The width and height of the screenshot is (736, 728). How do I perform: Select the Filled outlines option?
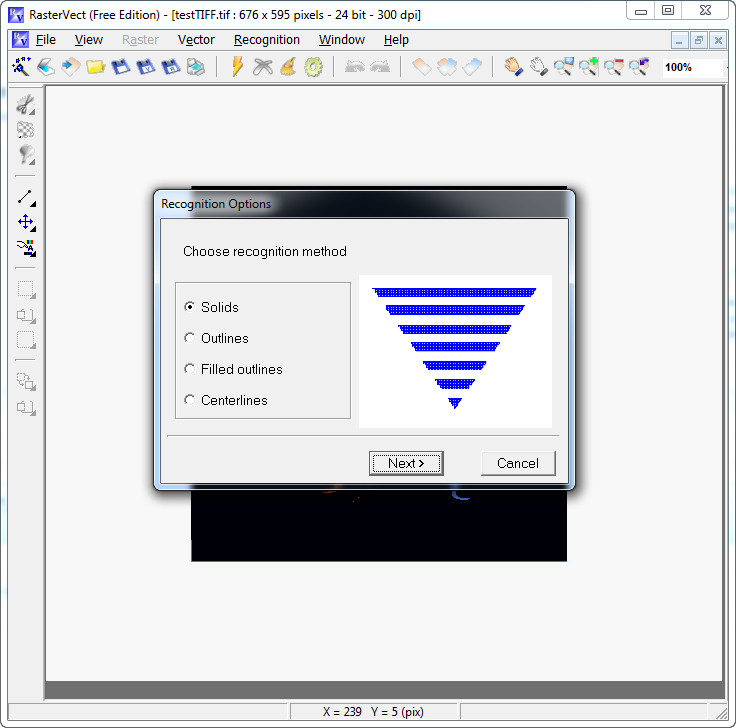tap(233, 369)
